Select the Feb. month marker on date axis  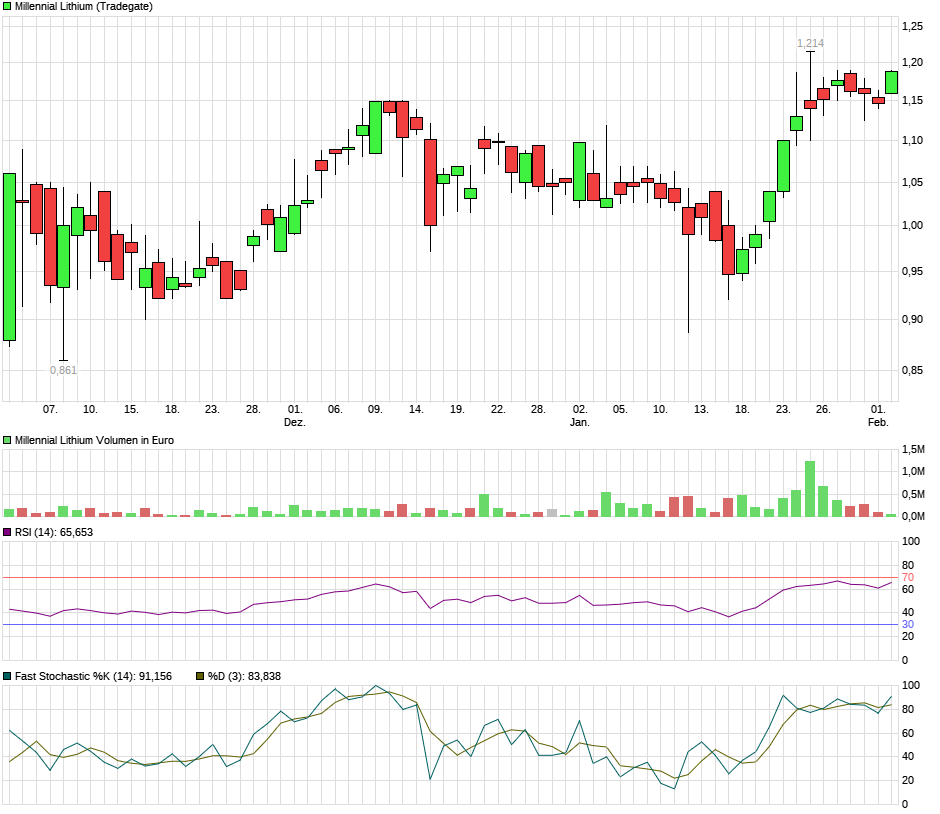click(878, 422)
